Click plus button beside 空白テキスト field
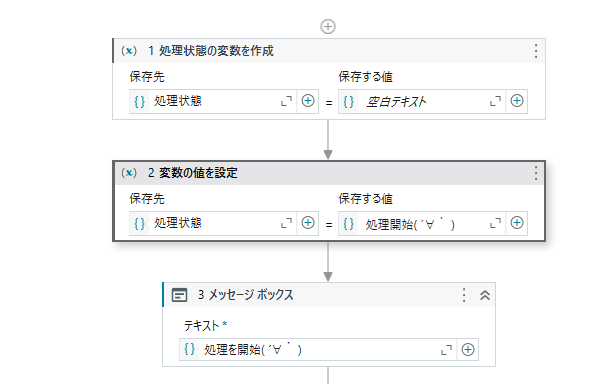Screen dimensions: 603x384 pyautogui.click(x=516, y=101)
